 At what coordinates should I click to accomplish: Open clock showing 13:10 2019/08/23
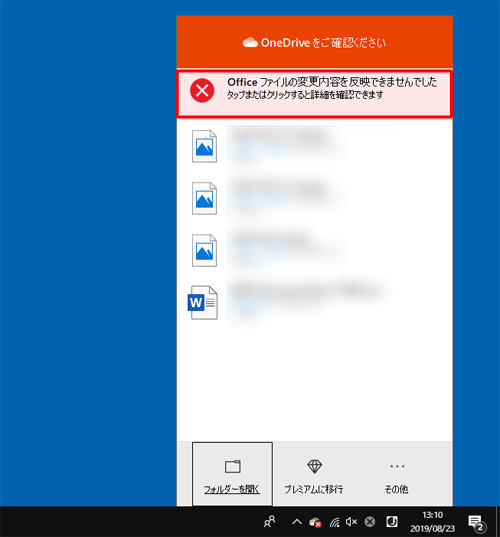433,522
